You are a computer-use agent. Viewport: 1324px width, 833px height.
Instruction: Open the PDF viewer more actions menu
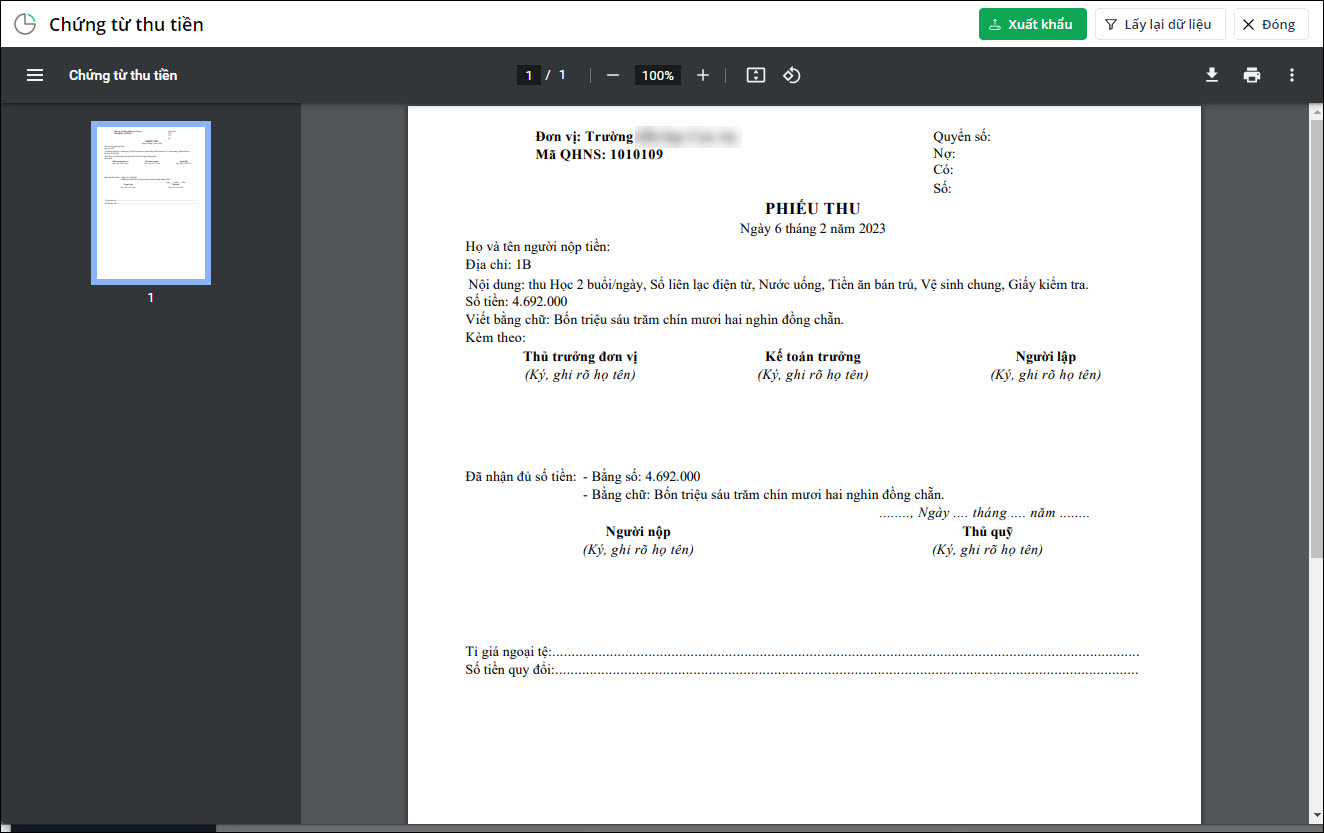[1292, 75]
